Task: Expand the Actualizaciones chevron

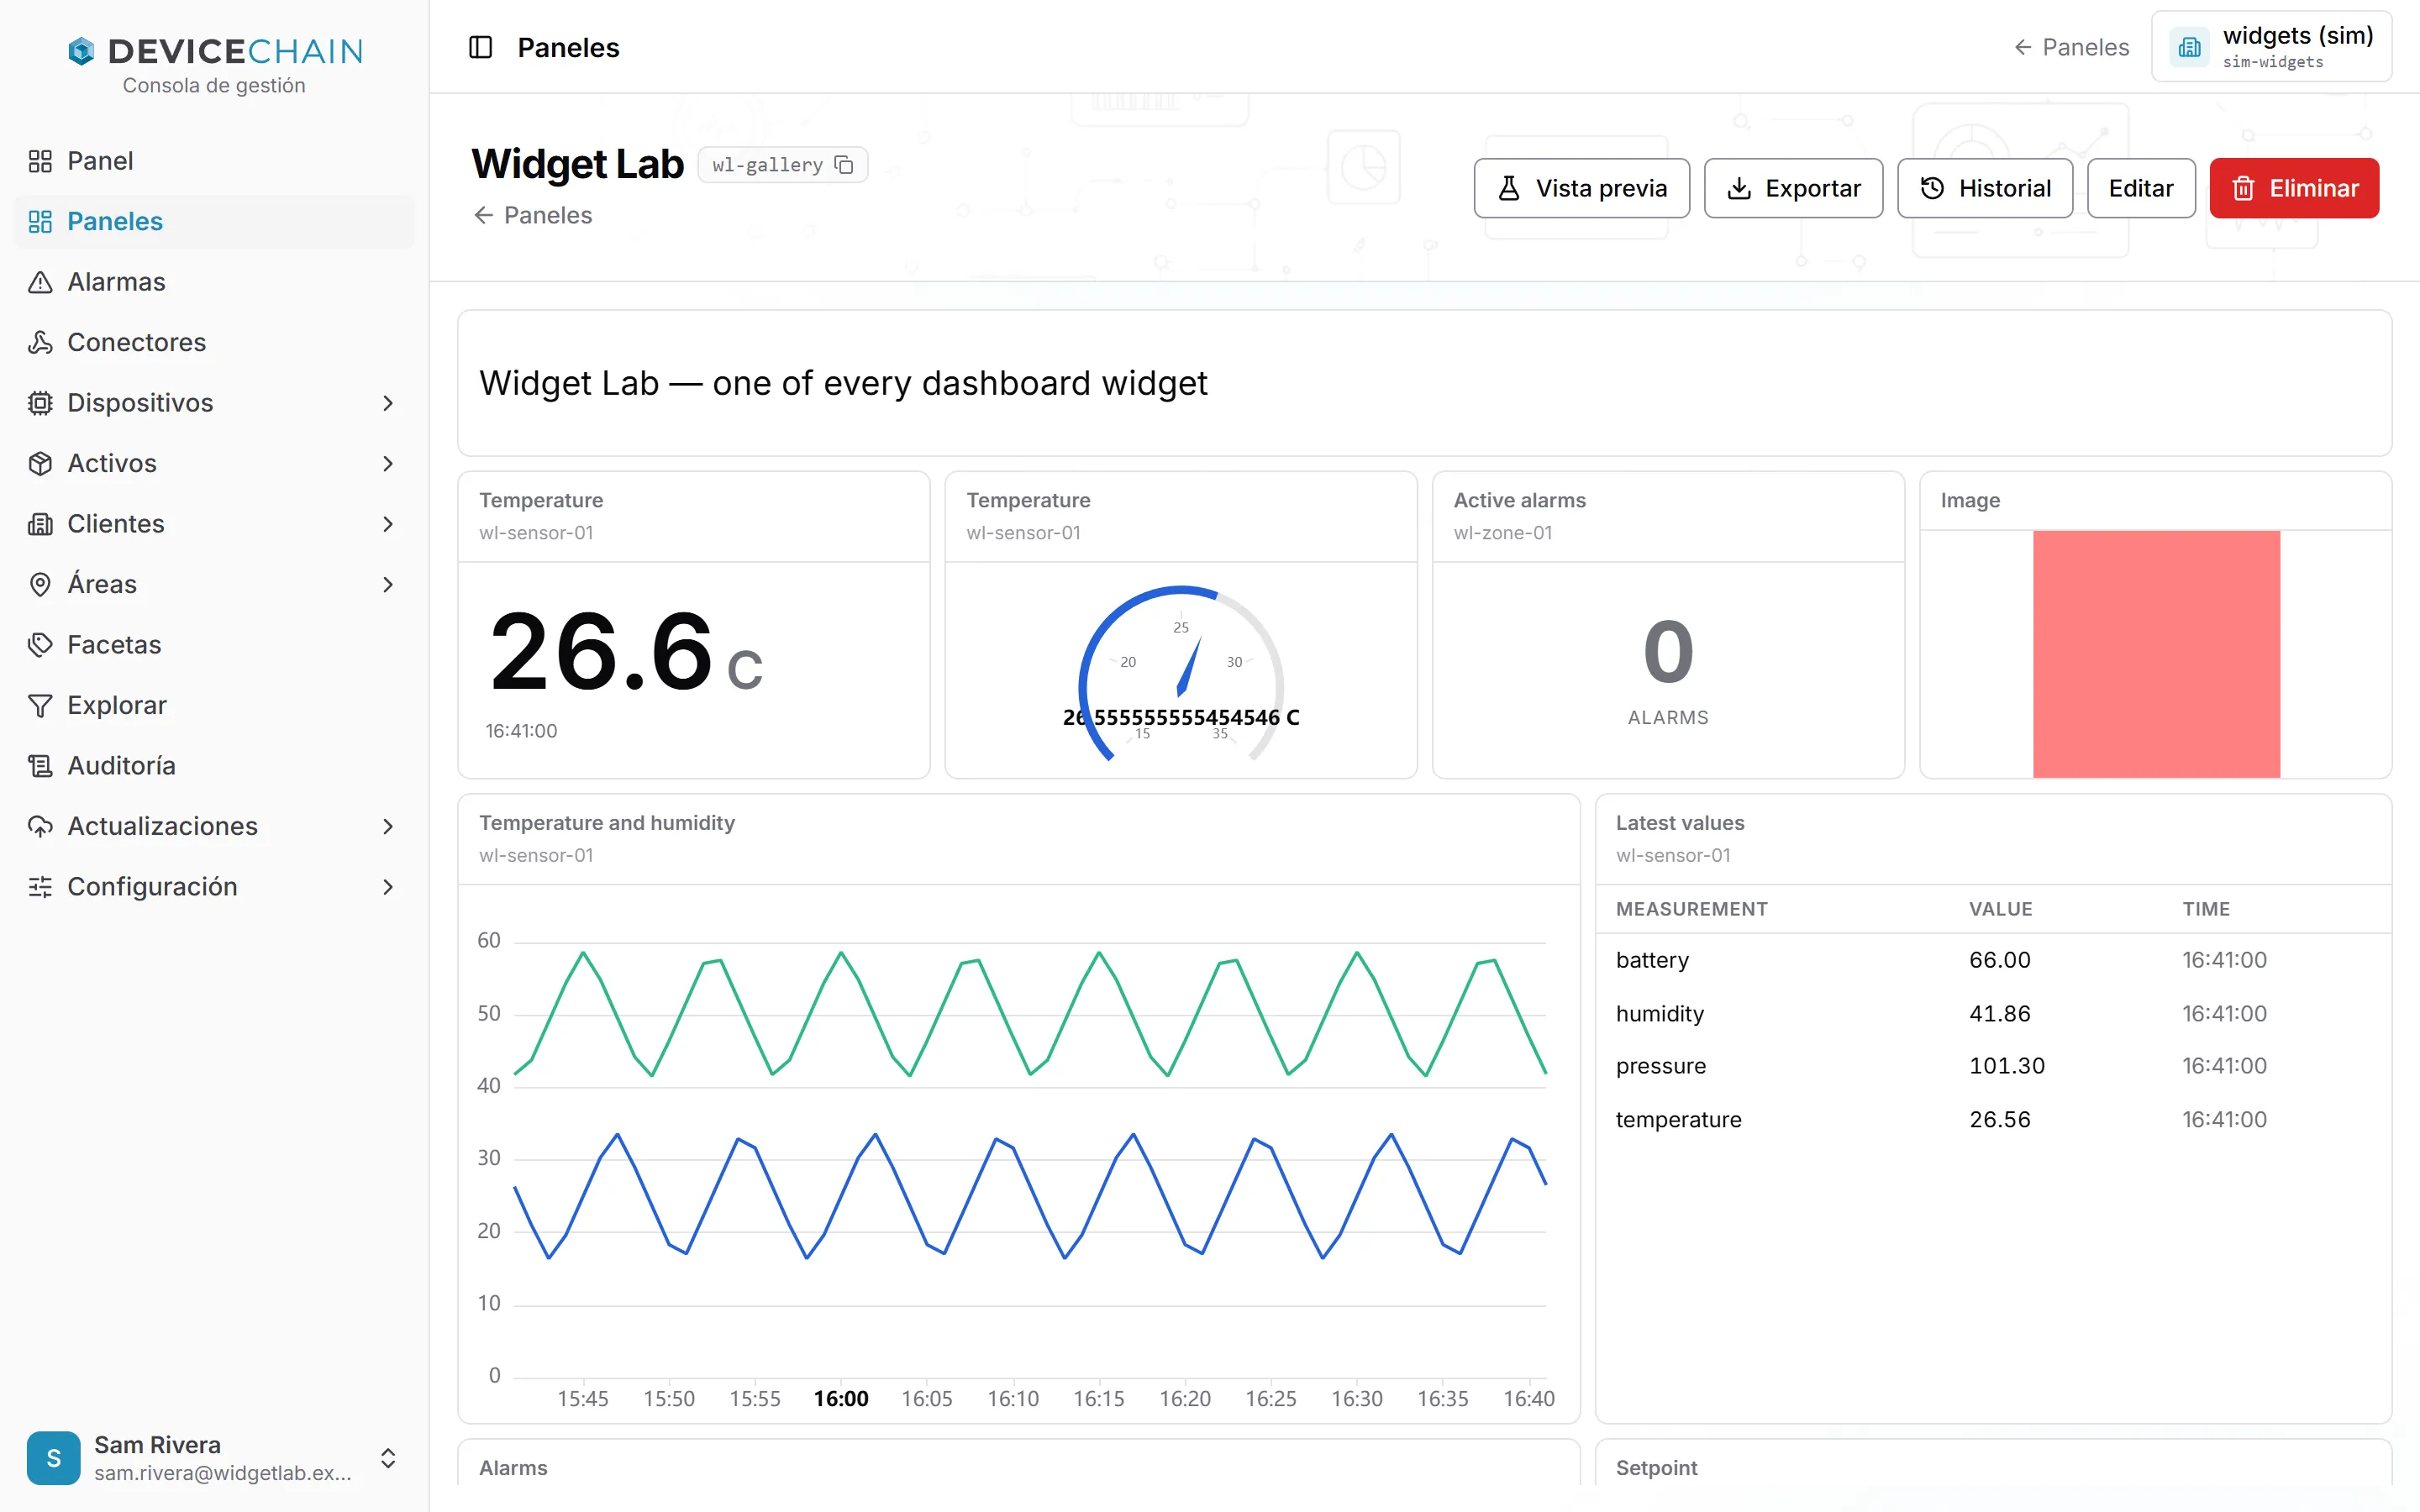Action: [388, 826]
